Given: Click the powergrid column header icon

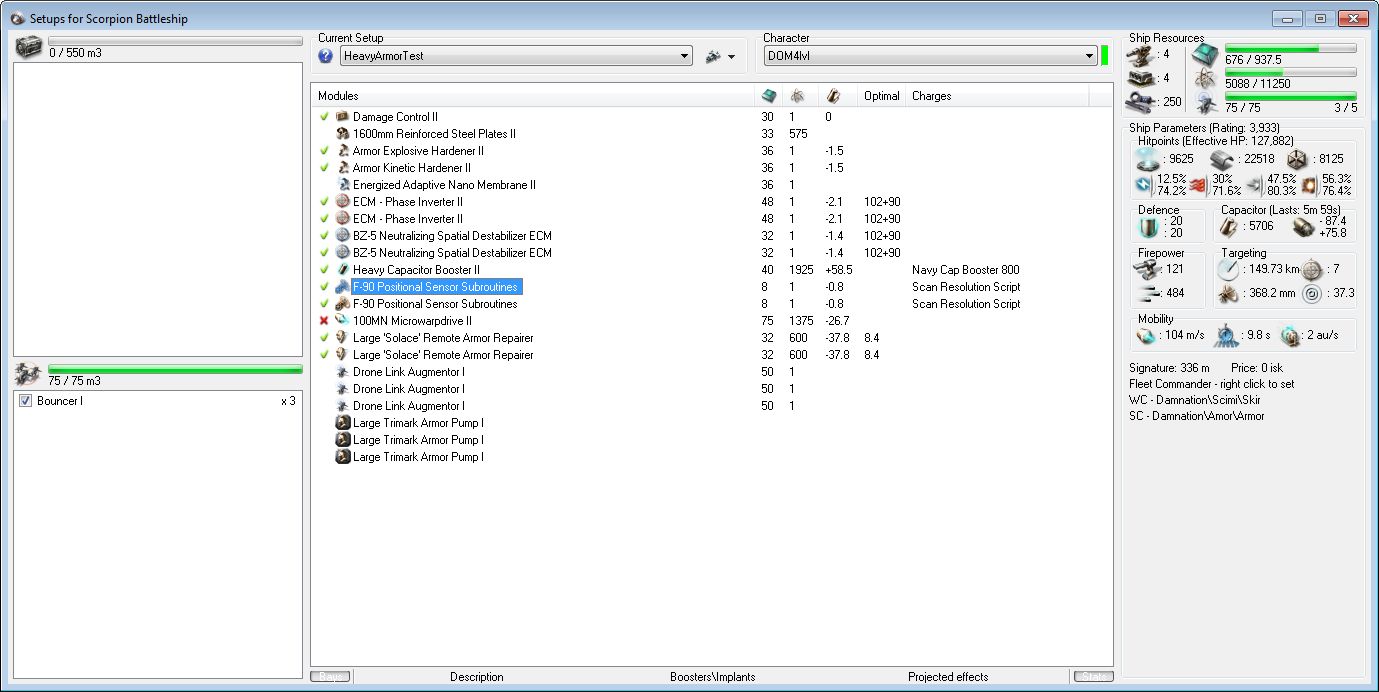Looking at the screenshot, I should (x=797, y=96).
